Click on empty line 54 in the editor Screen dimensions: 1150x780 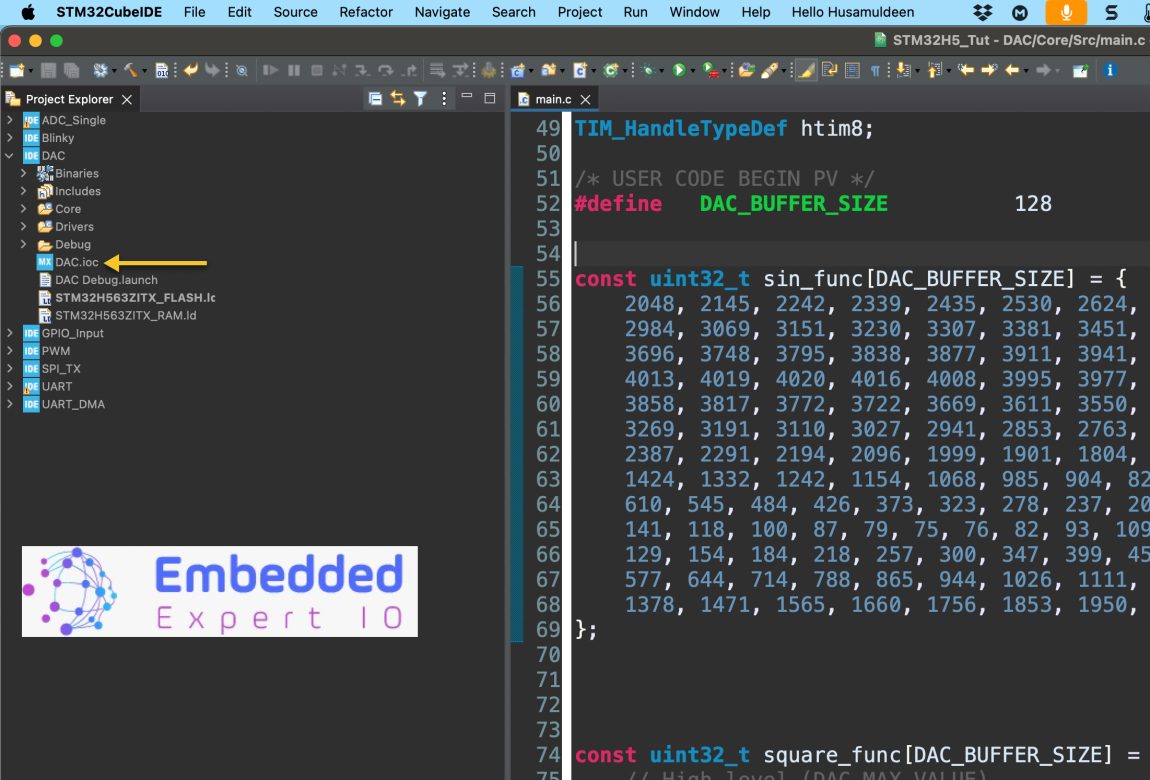800,254
